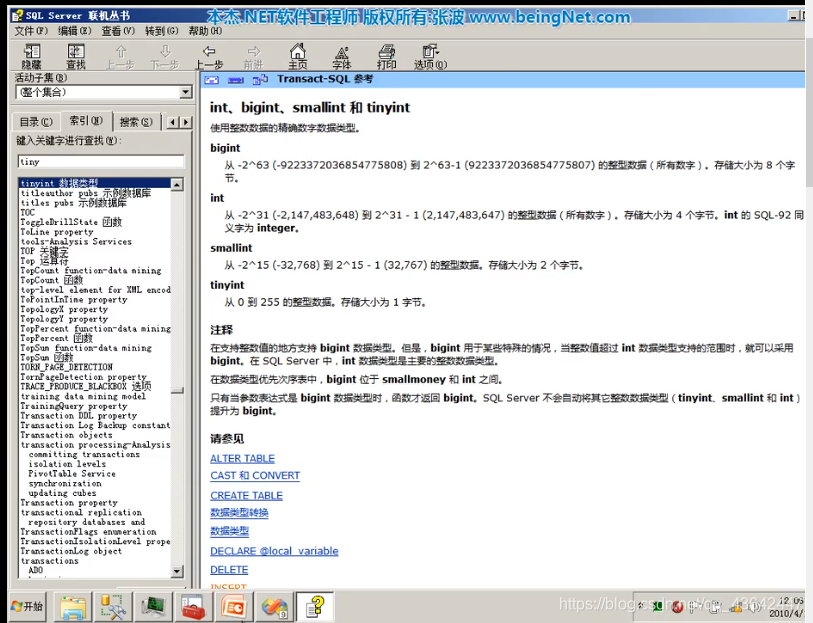813x623 pixels.
Task: Switch to the 目录(C) tab
Action: [x=36, y=122]
